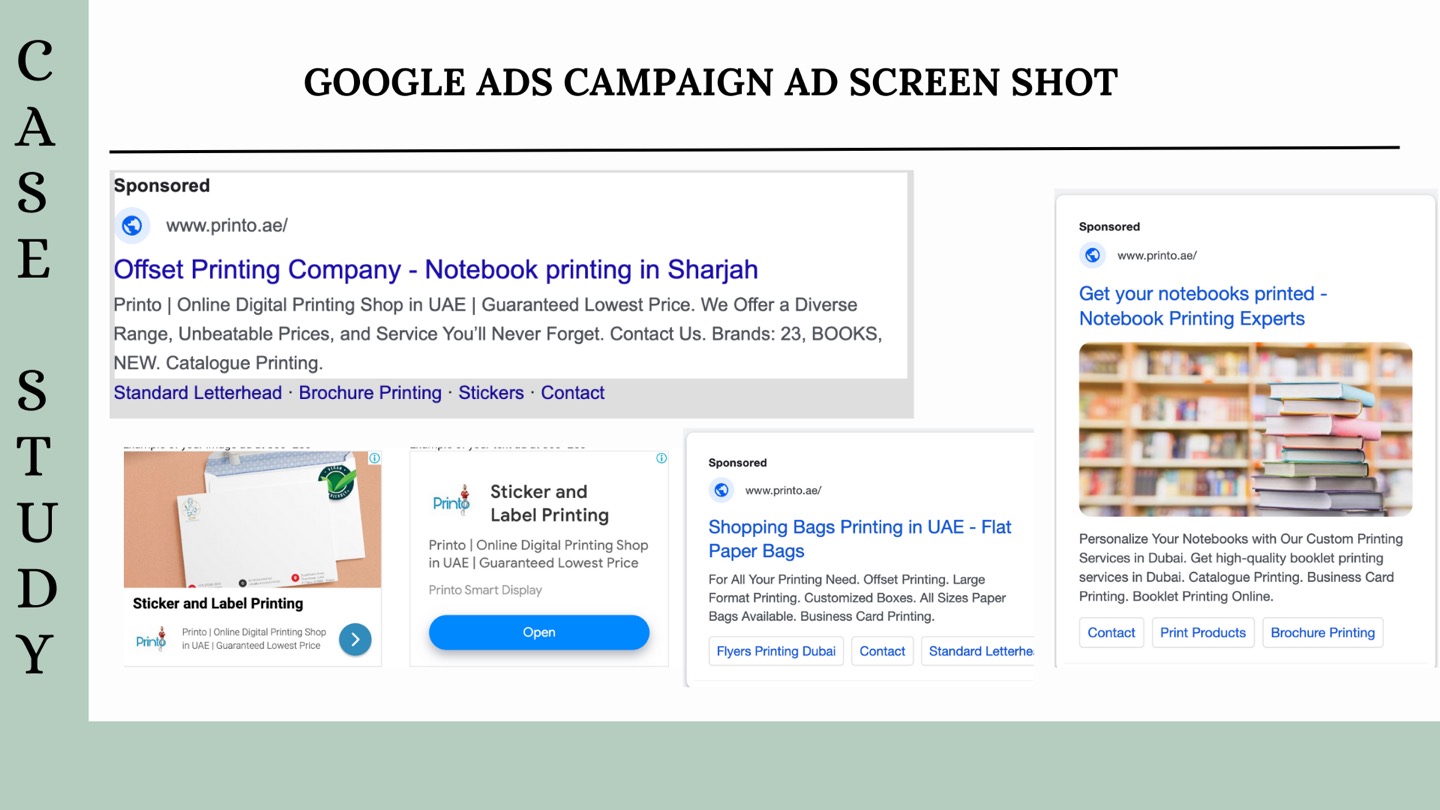Click the description text of the Offset Printing ad
The image size is (1440, 810).
498,334
